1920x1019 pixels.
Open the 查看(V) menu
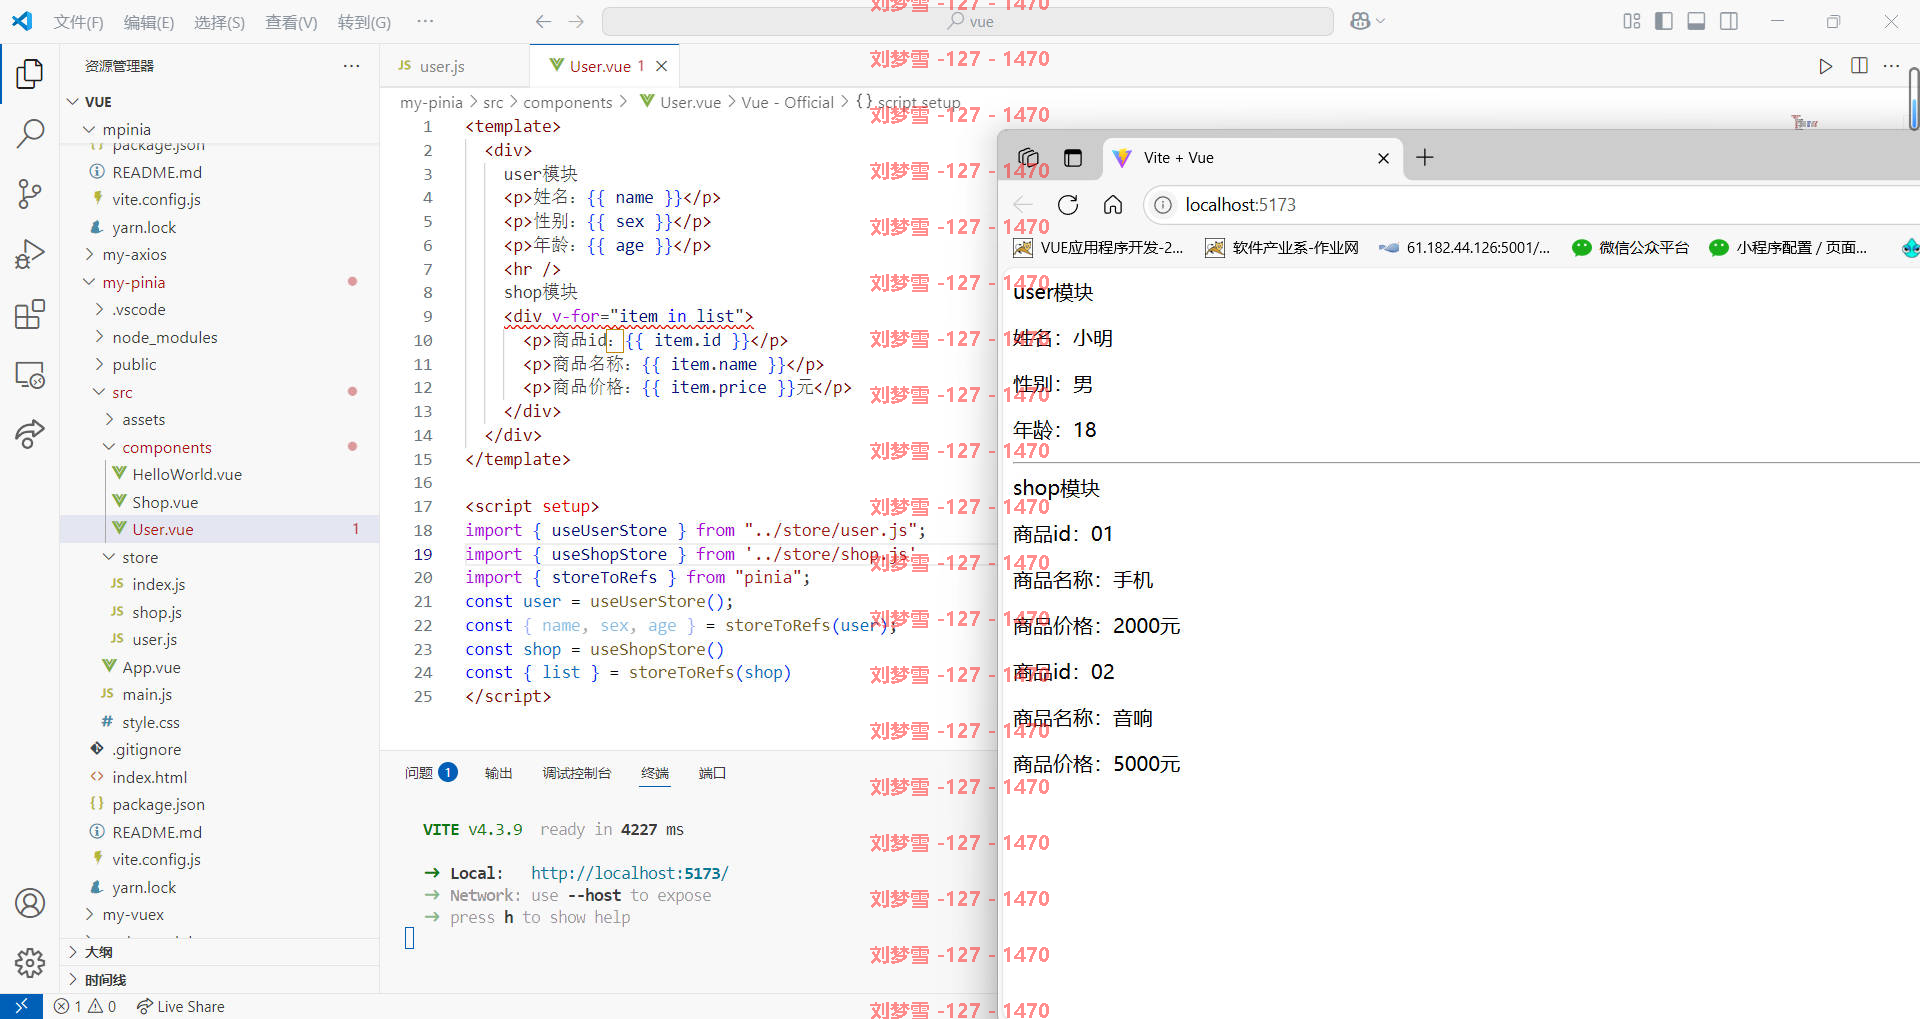pyautogui.click(x=291, y=22)
